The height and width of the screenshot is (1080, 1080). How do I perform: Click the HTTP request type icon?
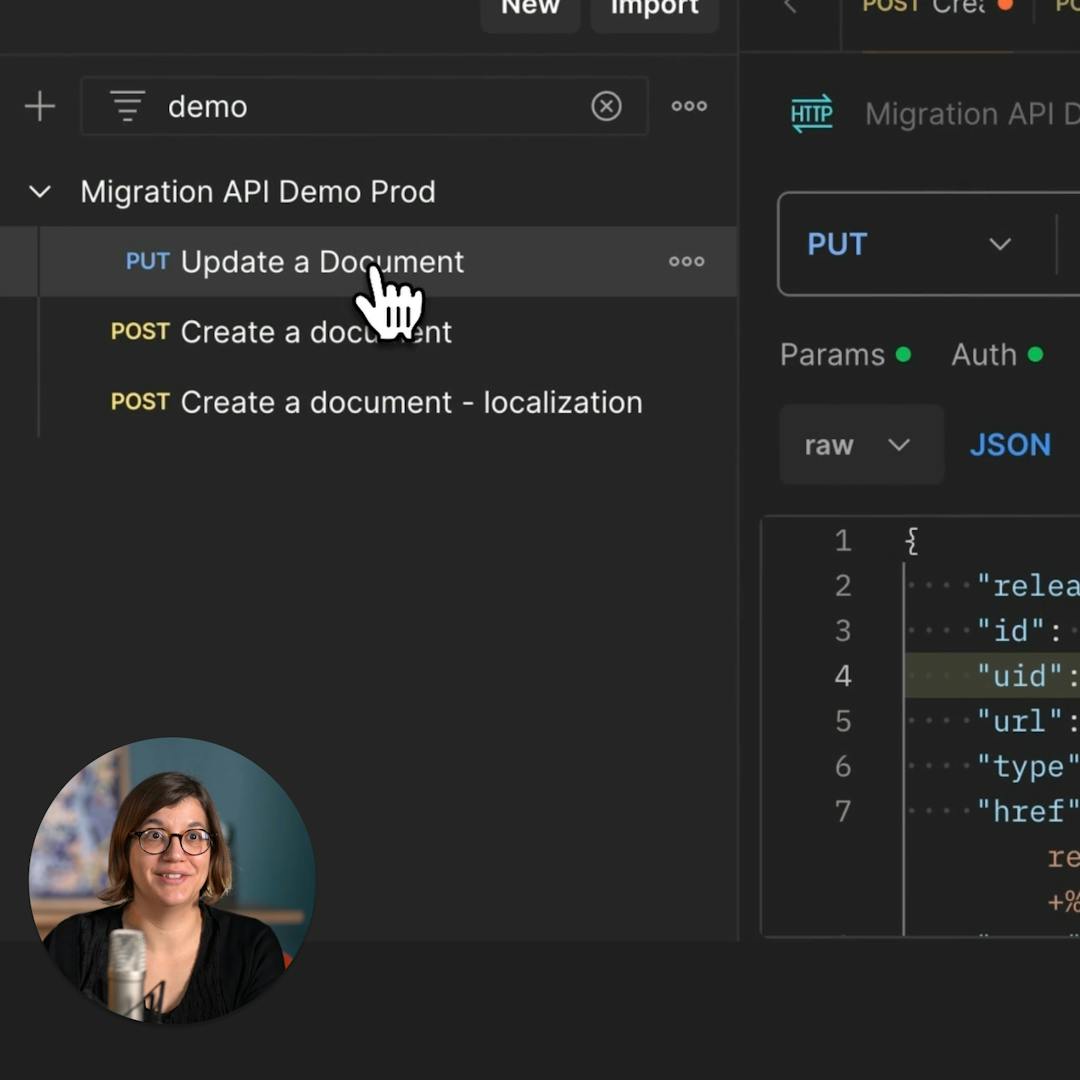click(x=811, y=114)
